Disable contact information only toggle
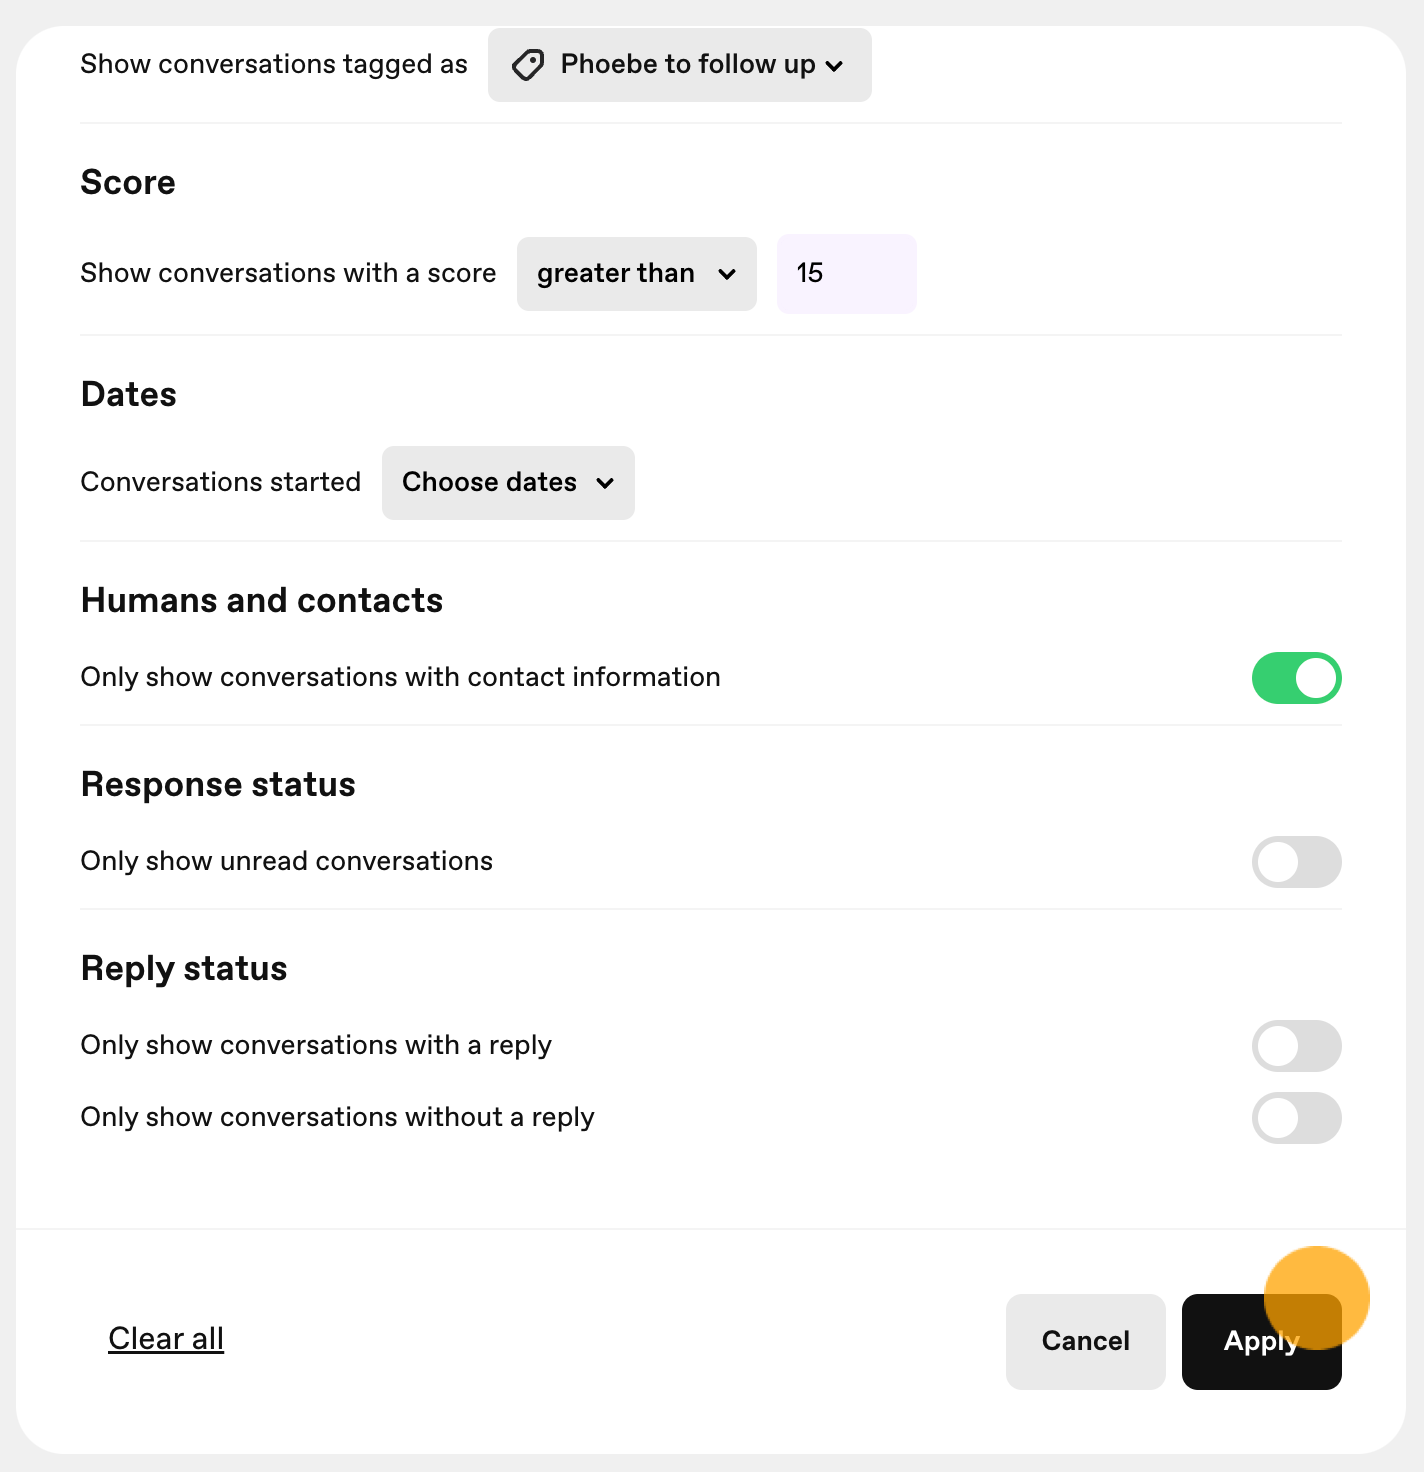The height and width of the screenshot is (1472, 1424). [x=1296, y=678]
